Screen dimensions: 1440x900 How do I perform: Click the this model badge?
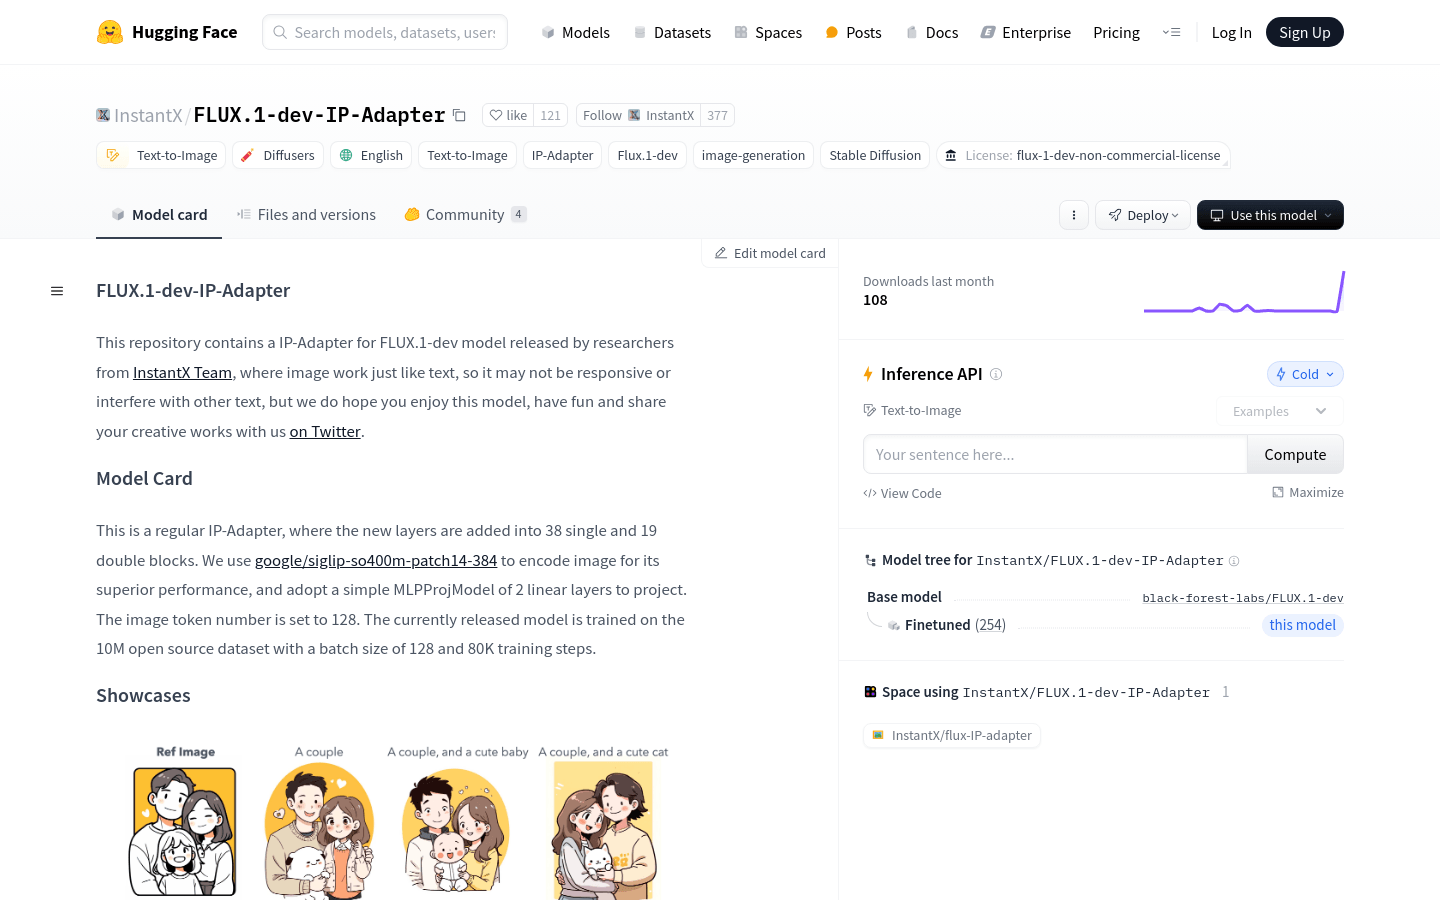(1302, 625)
